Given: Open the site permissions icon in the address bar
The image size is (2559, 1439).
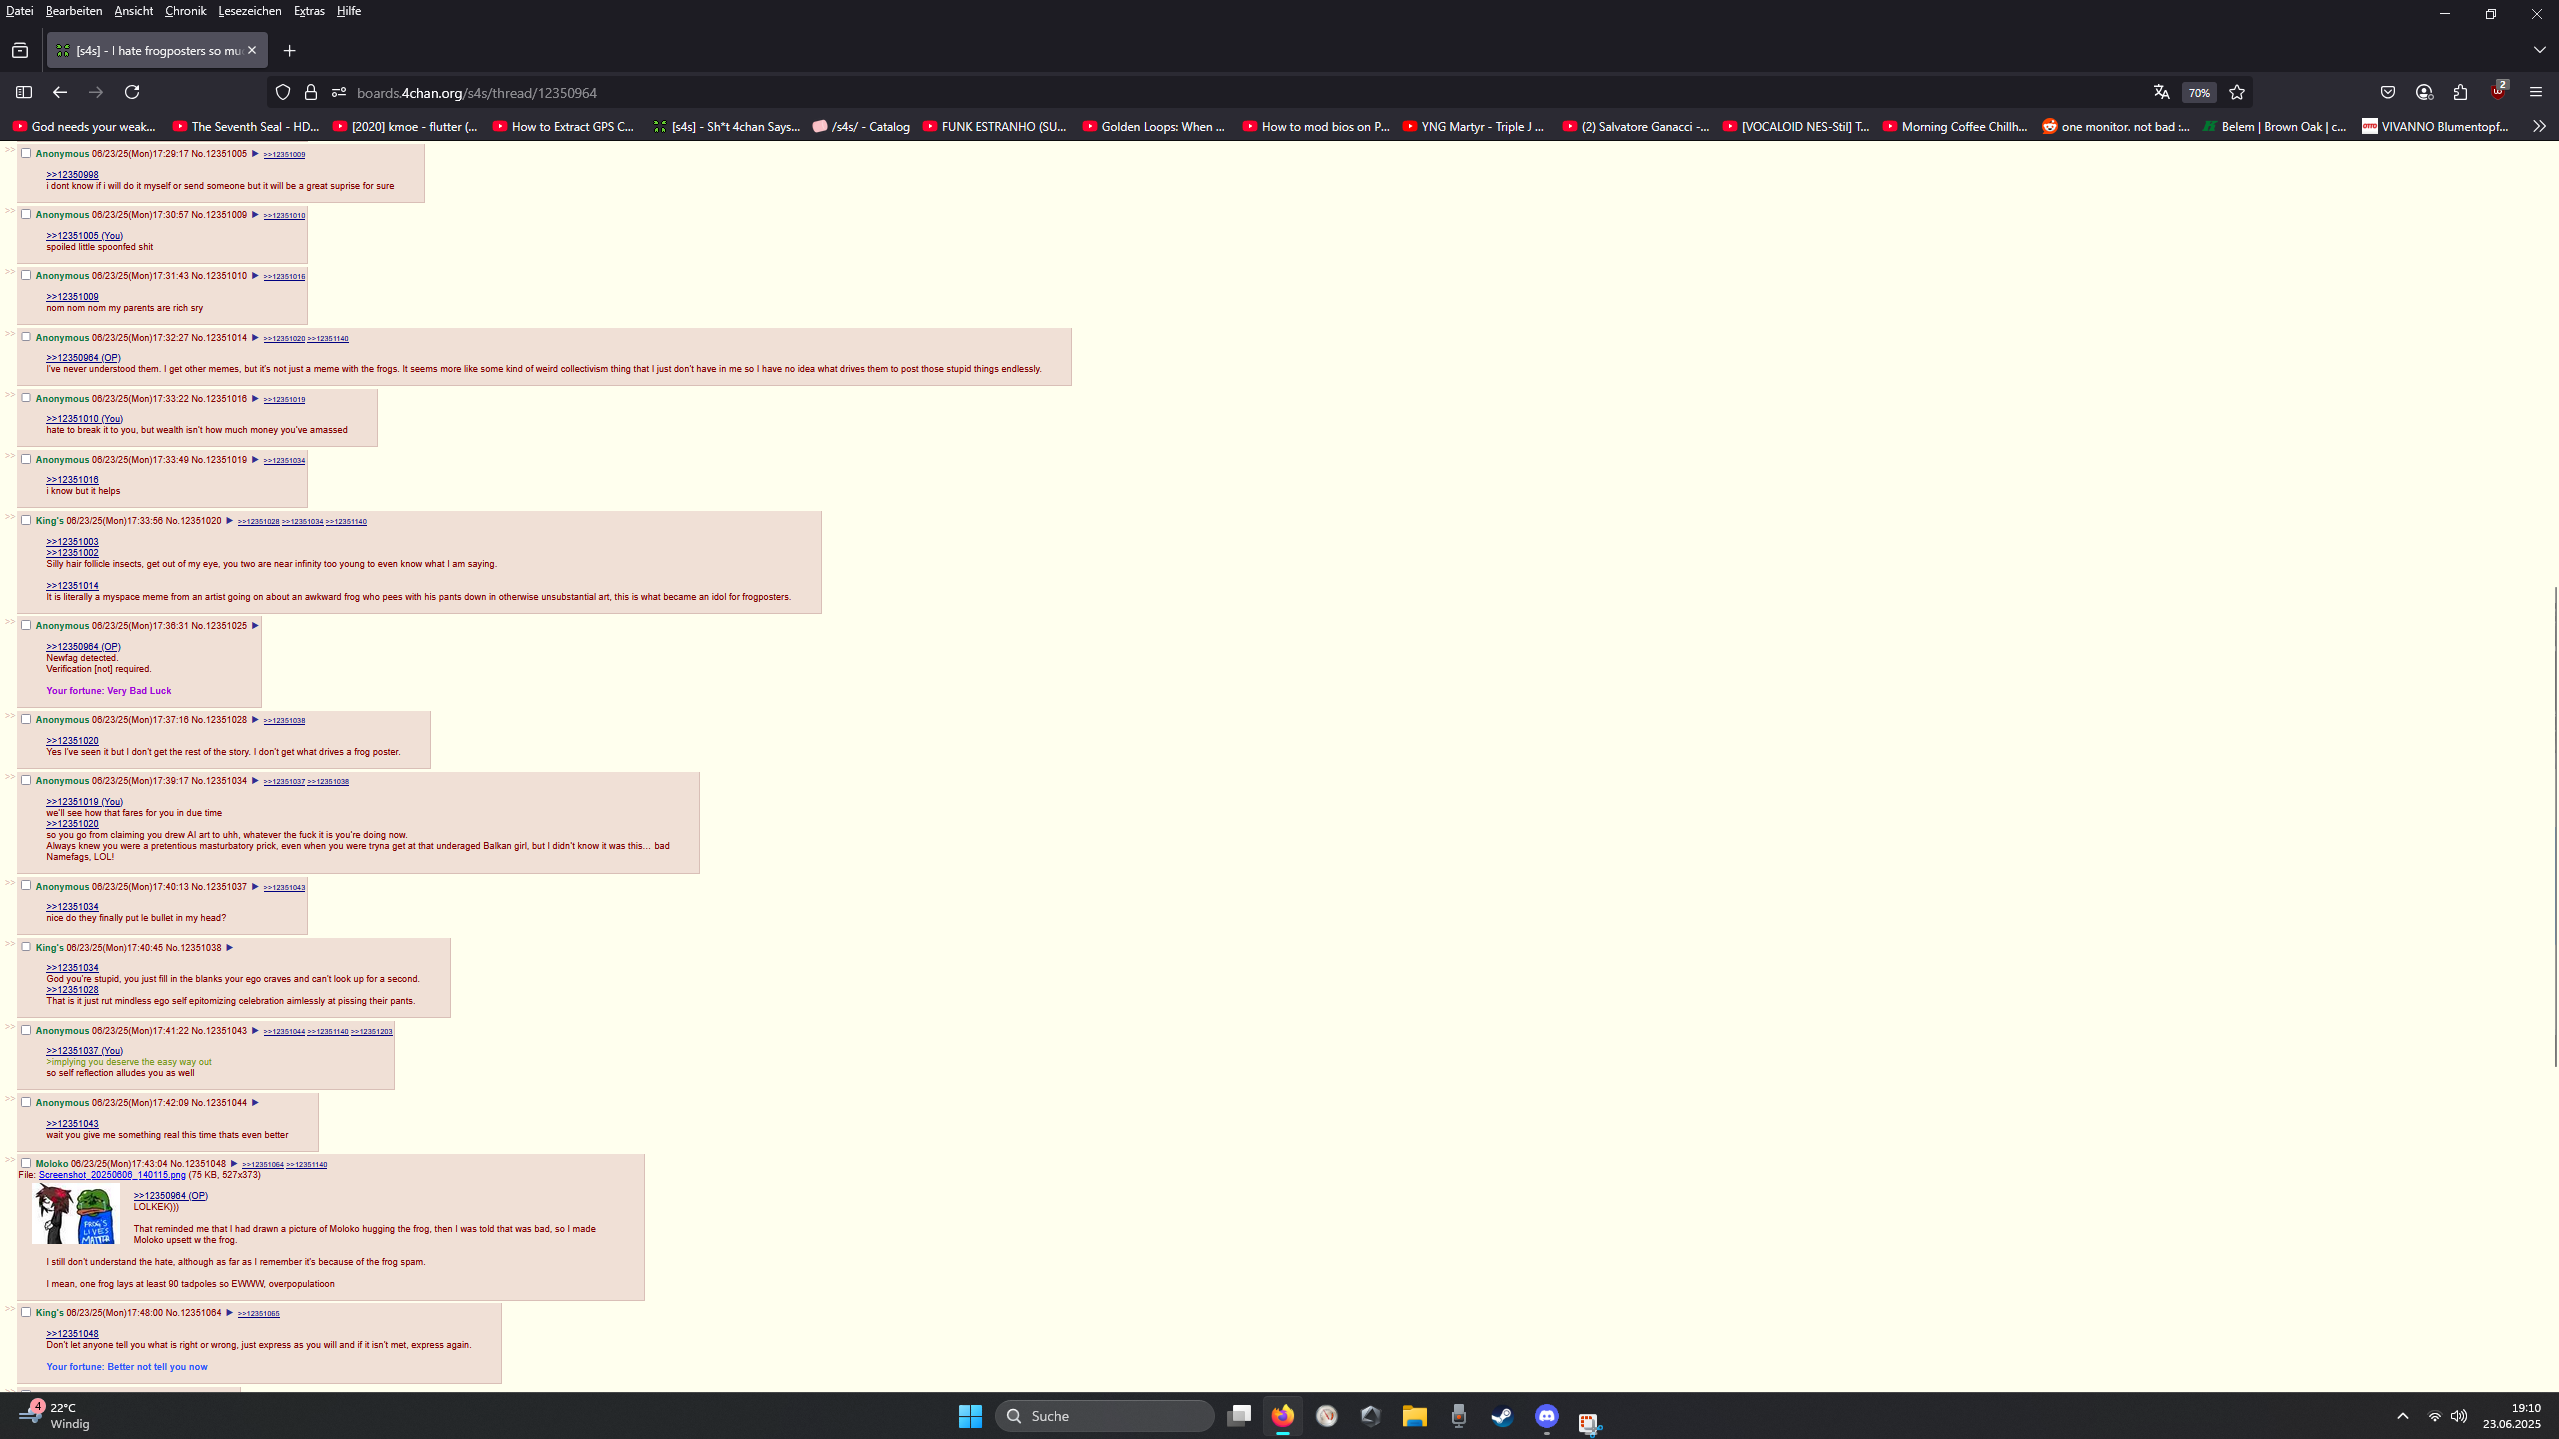Looking at the screenshot, I should coord(339,92).
